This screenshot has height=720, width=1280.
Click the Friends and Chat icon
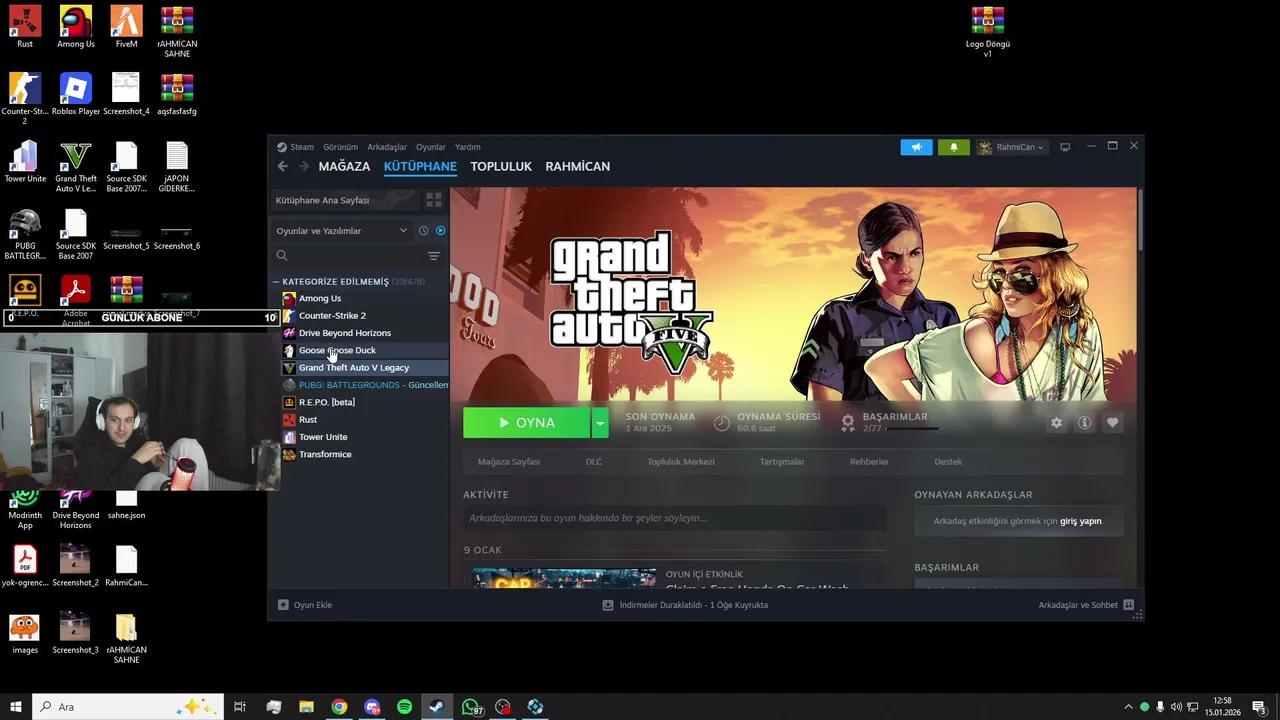point(1129,605)
